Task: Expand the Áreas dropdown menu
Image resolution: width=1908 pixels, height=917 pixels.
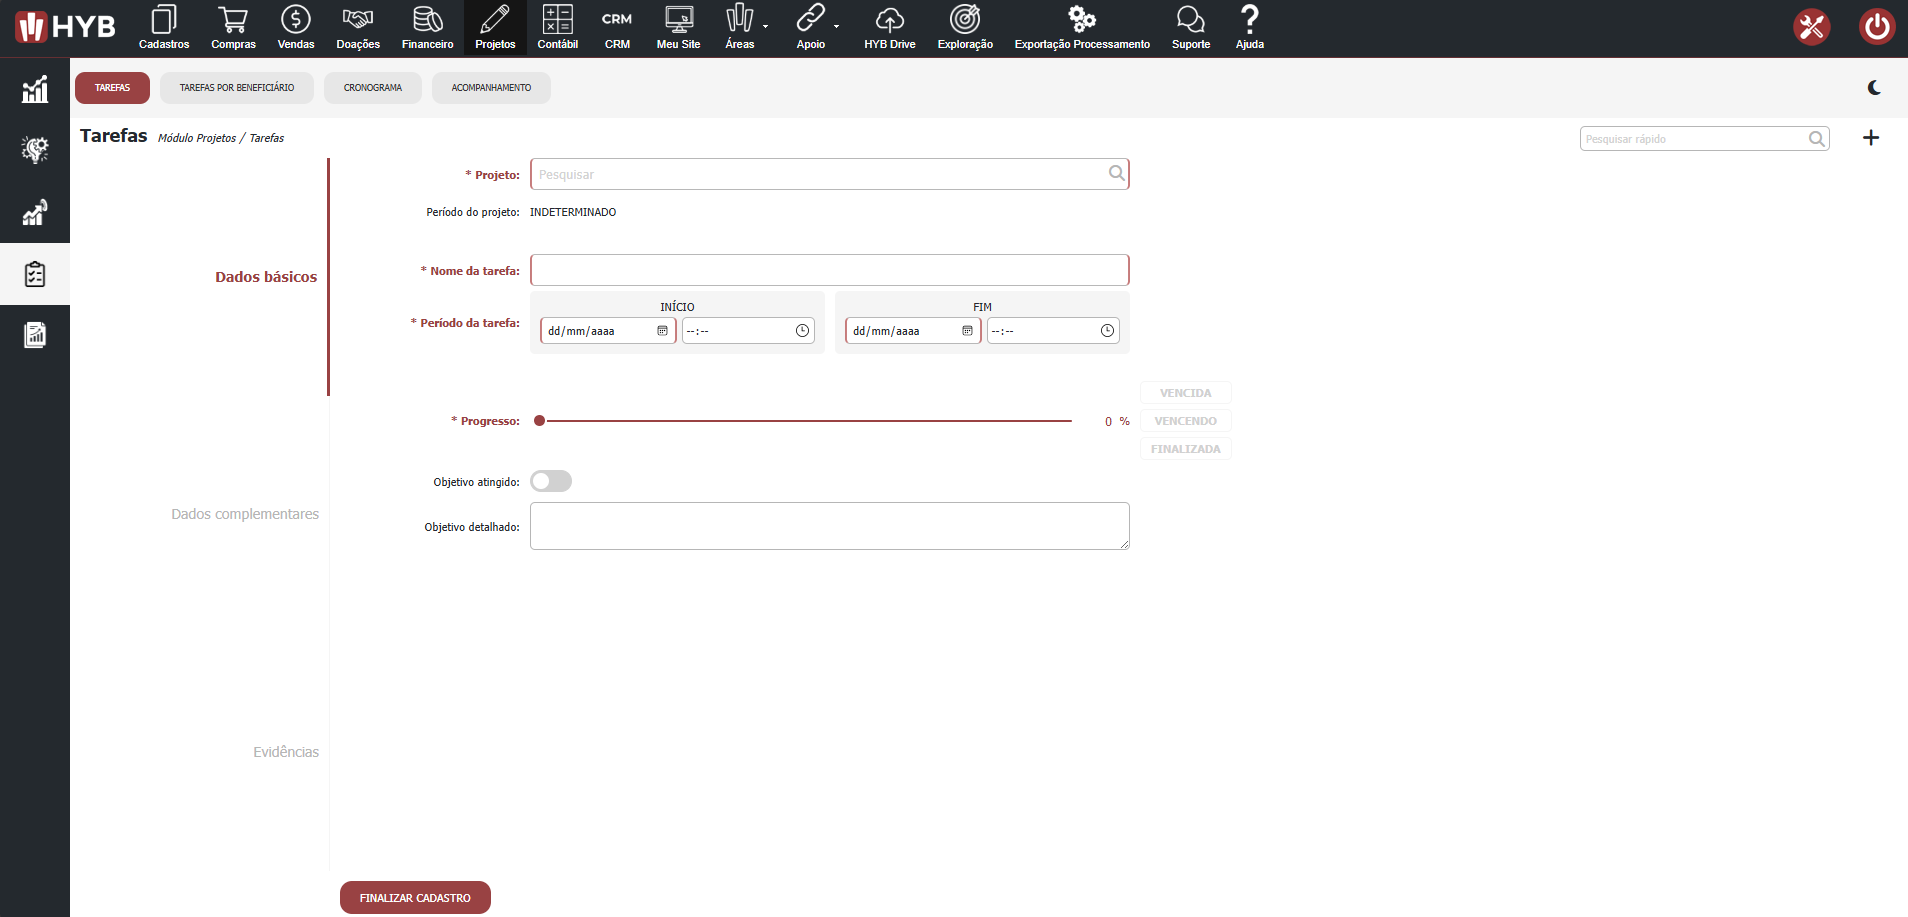Action: (765, 27)
